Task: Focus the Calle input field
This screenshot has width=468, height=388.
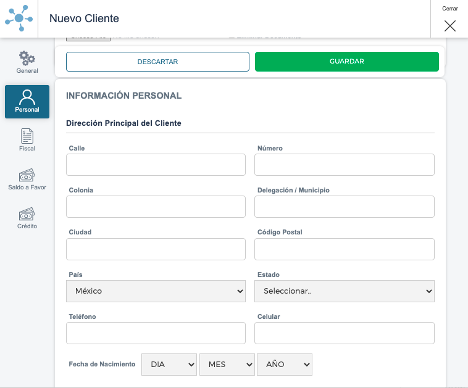Action: point(156,165)
